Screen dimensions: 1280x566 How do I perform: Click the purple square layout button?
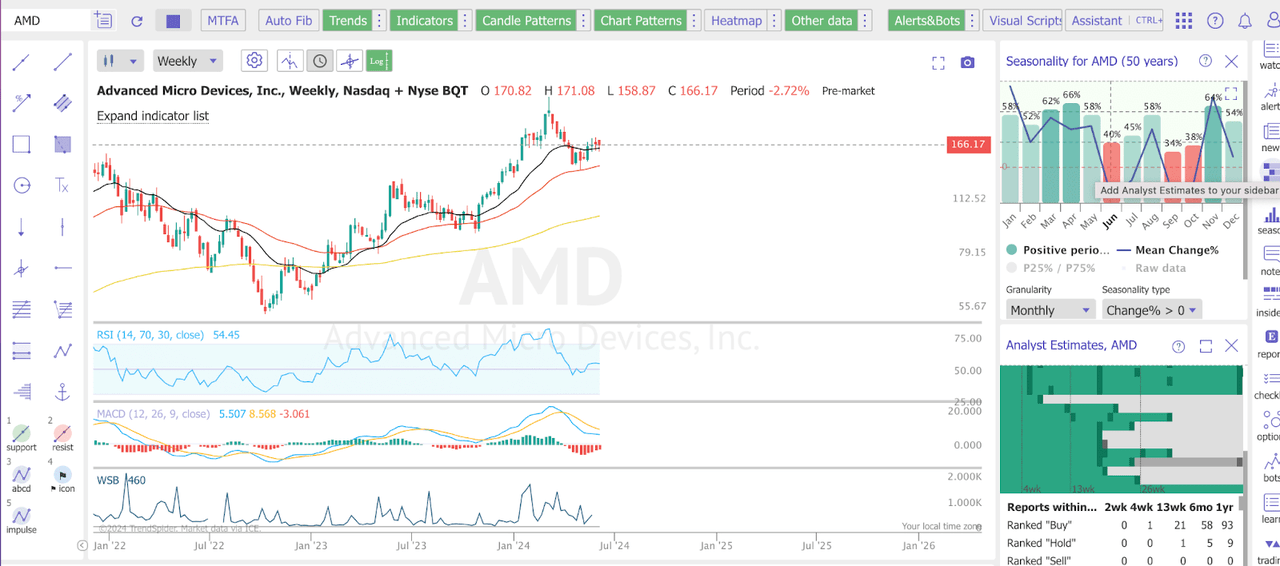(x=173, y=21)
